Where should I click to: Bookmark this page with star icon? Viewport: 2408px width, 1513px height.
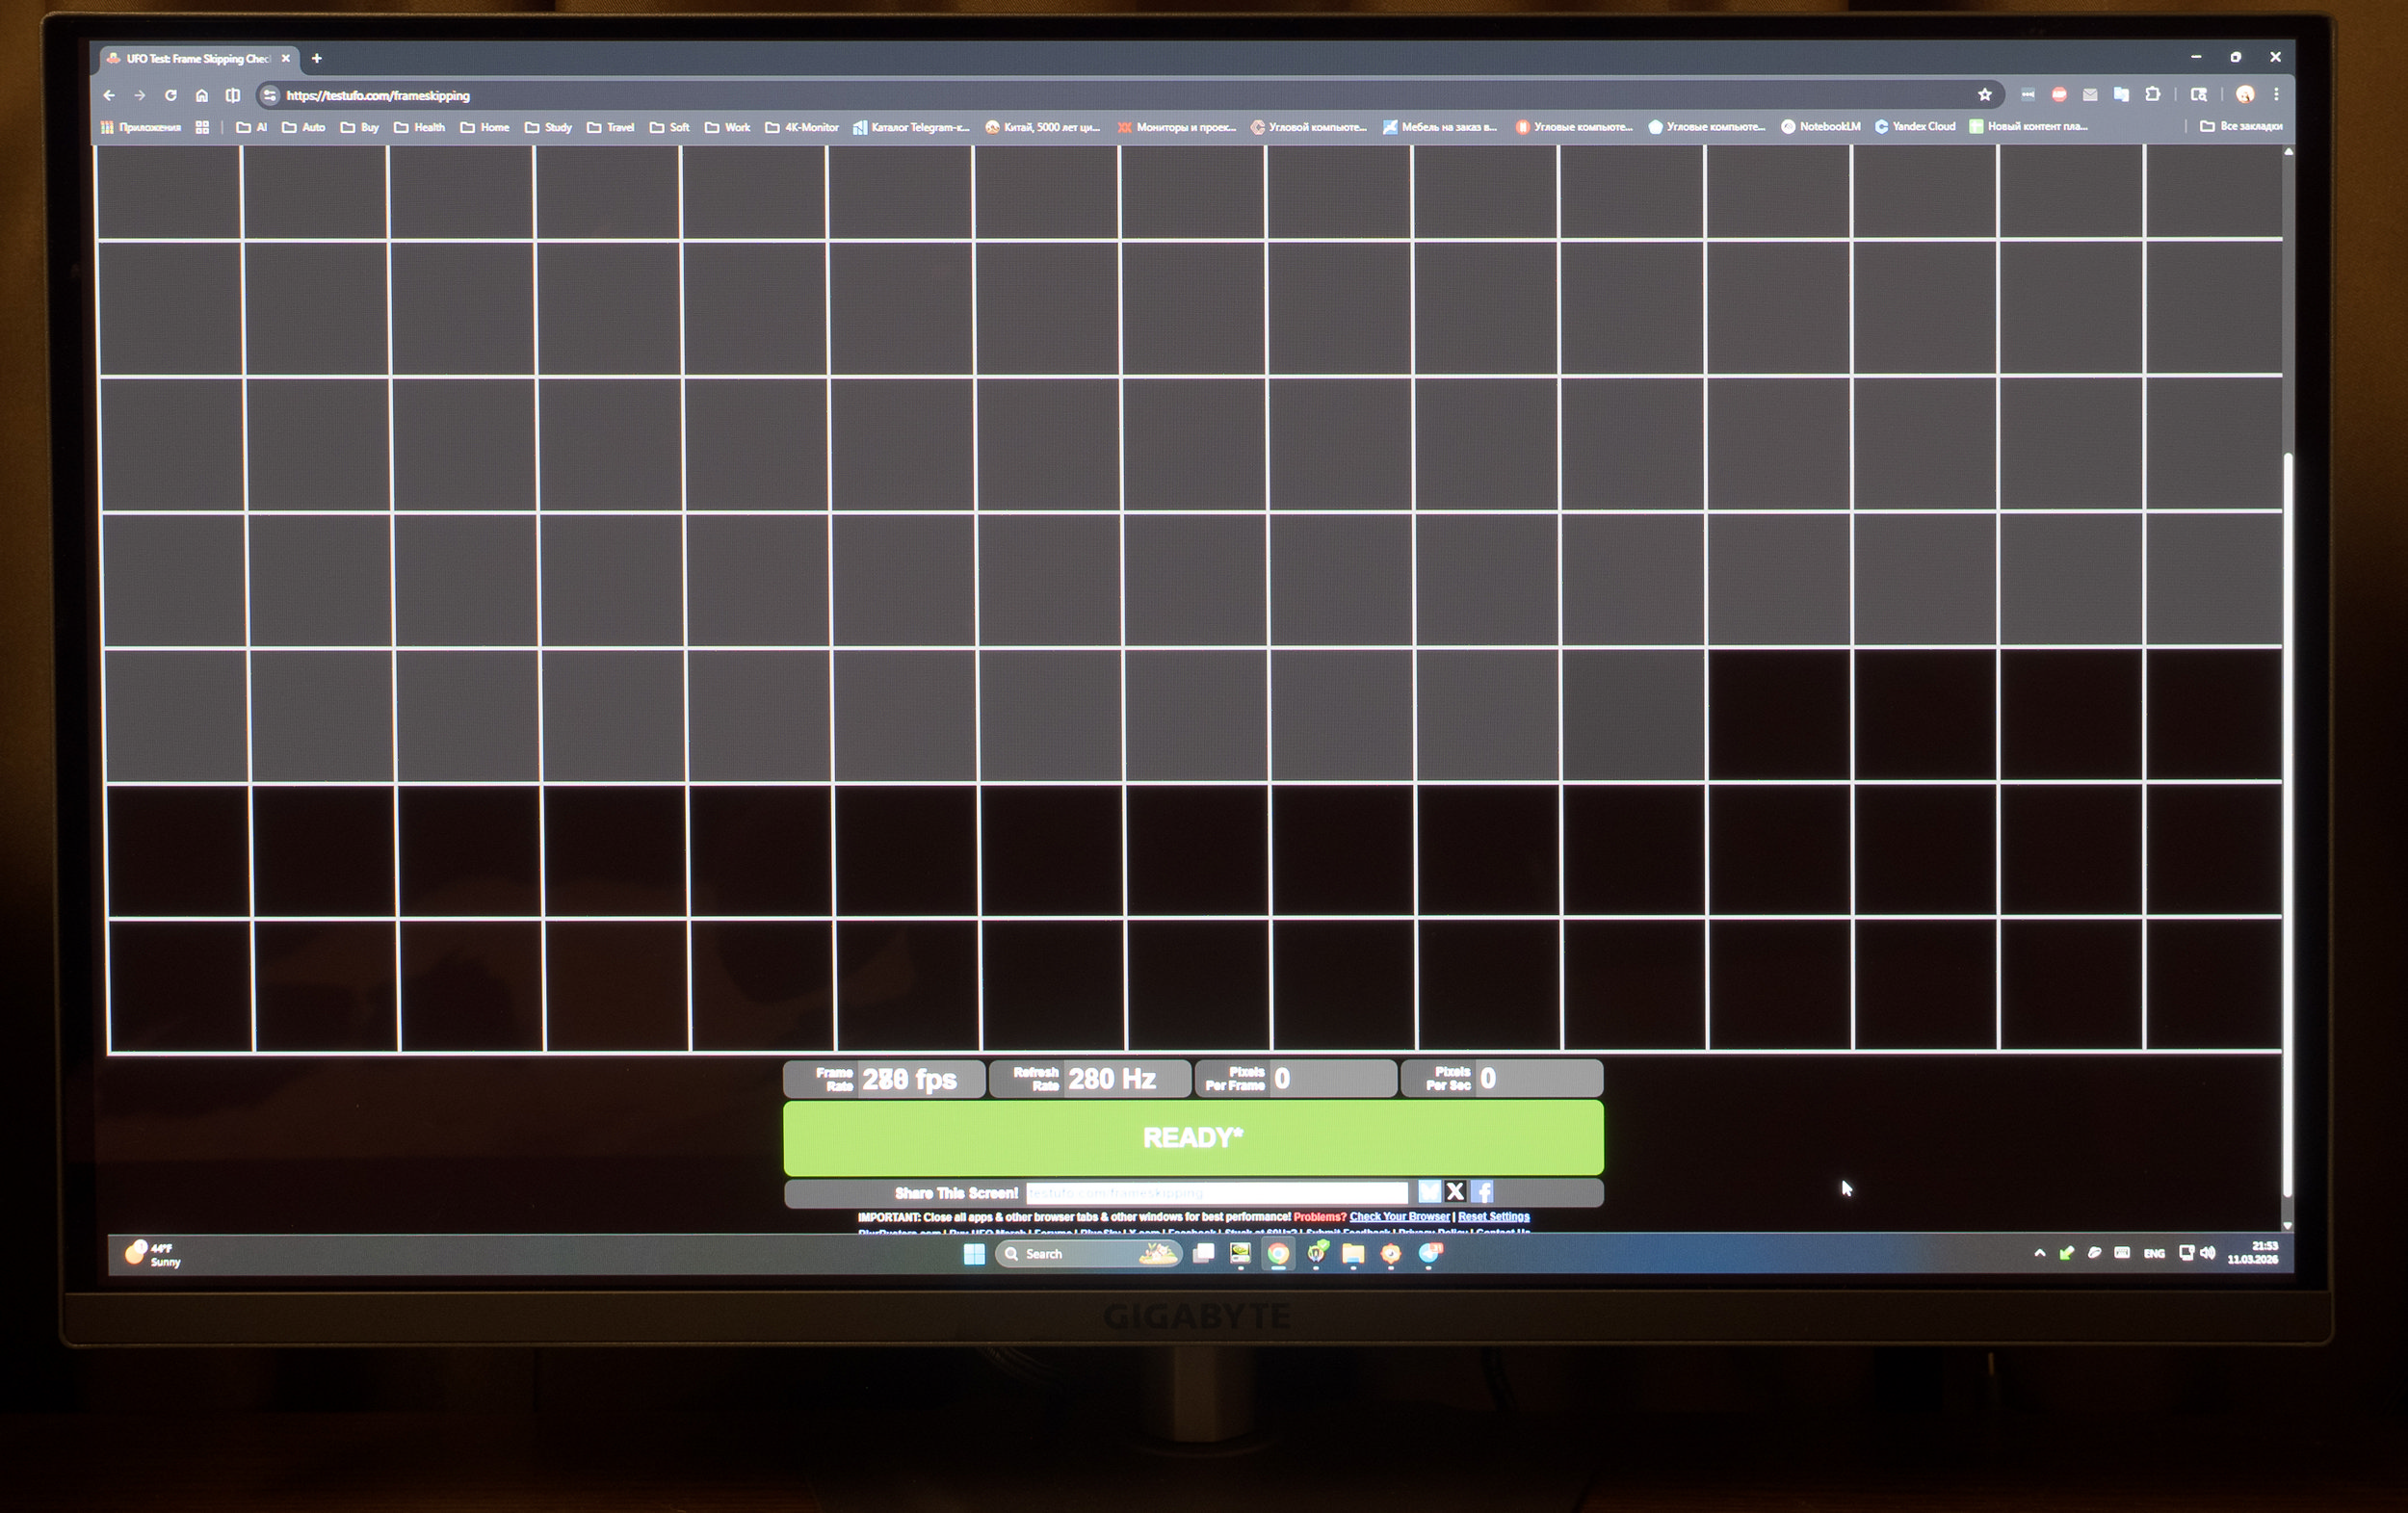click(1984, 95)
